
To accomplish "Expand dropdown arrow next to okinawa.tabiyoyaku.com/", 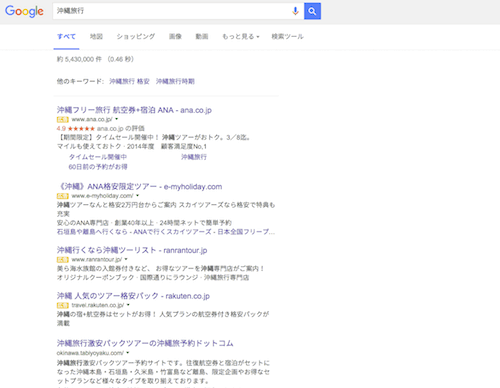I will [128, 352].
